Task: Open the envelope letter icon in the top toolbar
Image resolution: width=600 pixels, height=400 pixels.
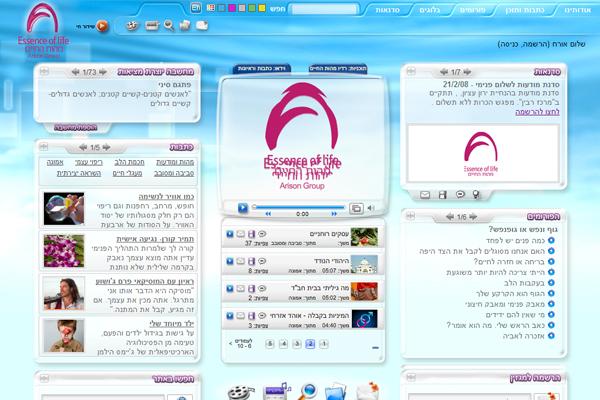Action: click(x=202, y=25)
